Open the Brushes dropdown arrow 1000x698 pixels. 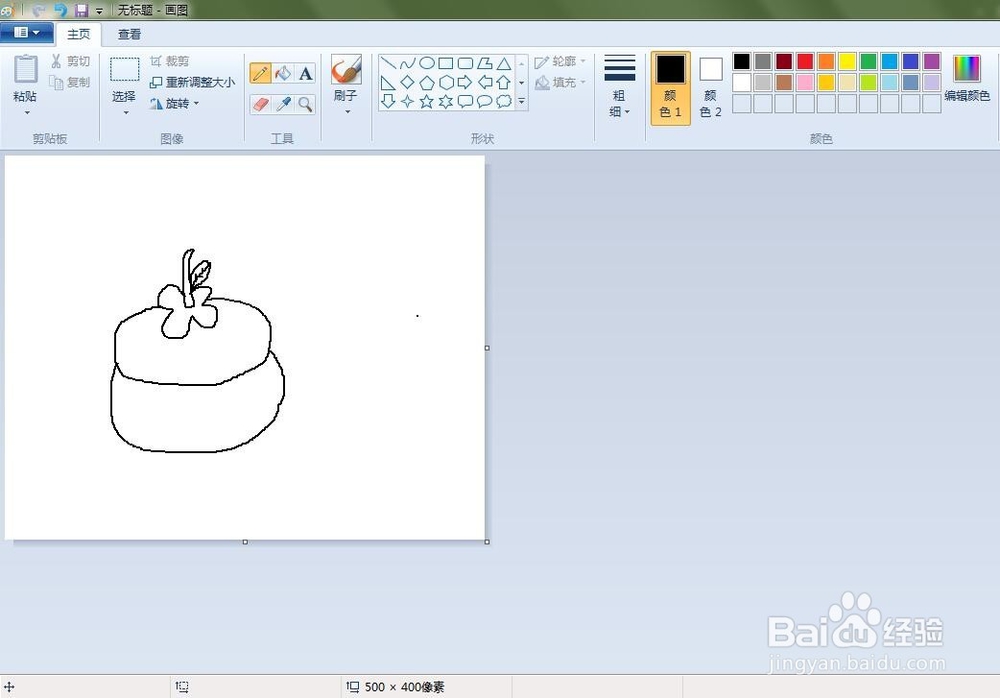348,112
